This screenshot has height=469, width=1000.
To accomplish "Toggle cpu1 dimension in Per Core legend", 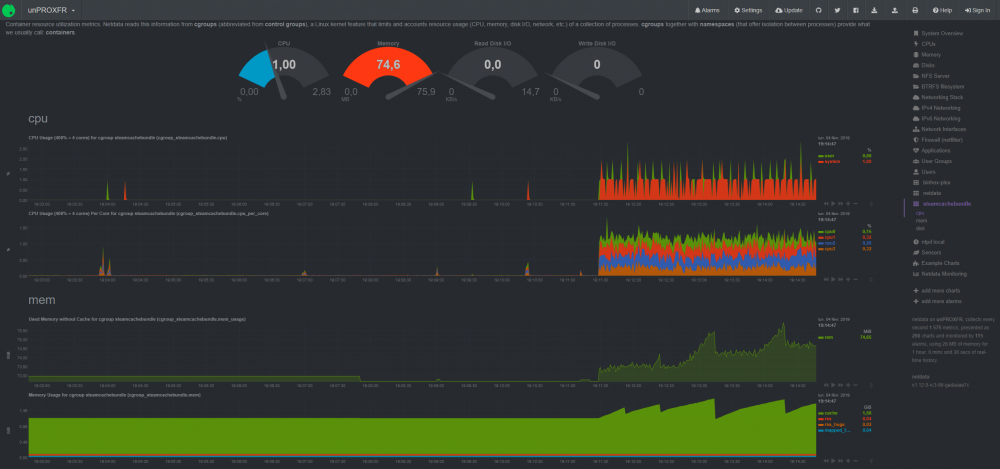I will point(827,237).
